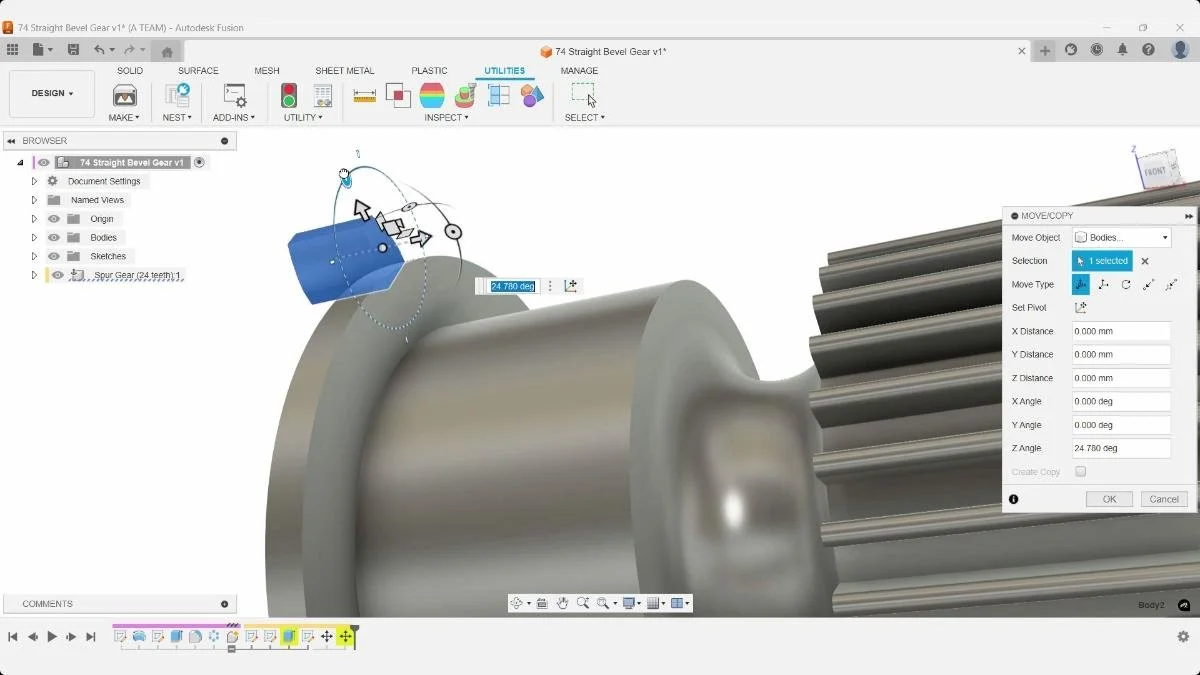The image size is (1200, 675).
Task: Open the INSPECT dropdown menu
Action: [x=445, y=117]
